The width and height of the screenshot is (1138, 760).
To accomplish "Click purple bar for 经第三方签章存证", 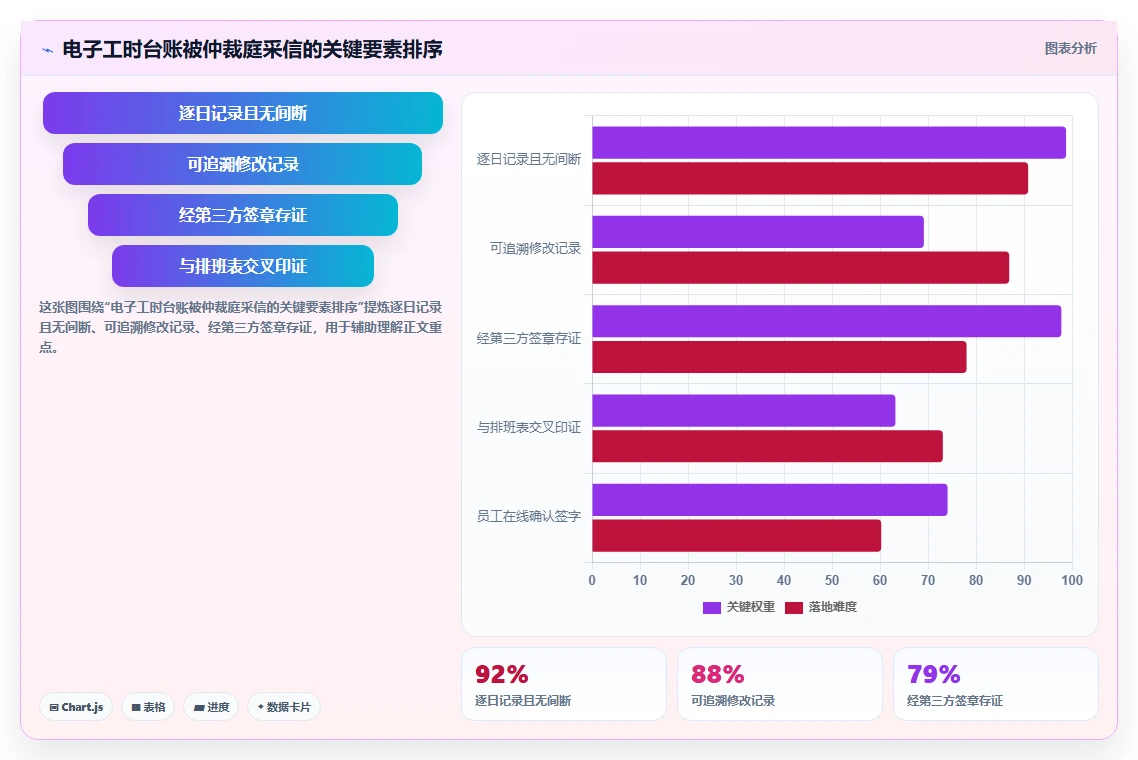I will [x=827, y=321].
